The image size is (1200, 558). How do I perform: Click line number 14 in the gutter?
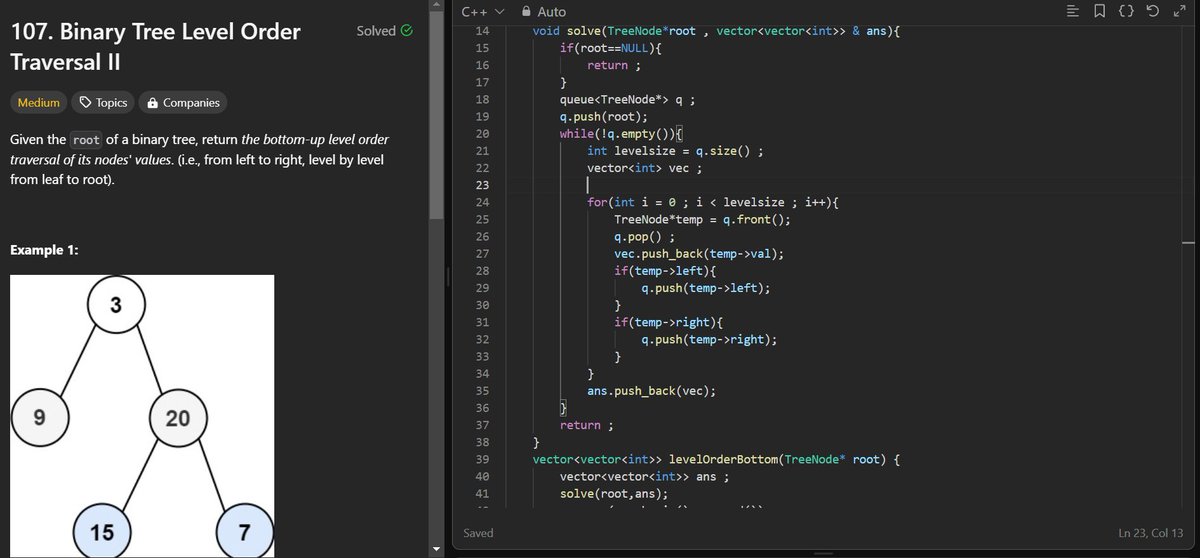click(481, 31)
